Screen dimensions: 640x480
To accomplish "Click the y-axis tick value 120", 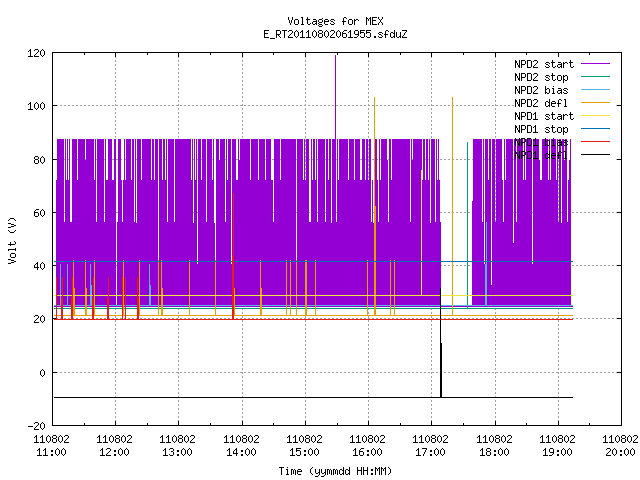I will tap(36, 53).
